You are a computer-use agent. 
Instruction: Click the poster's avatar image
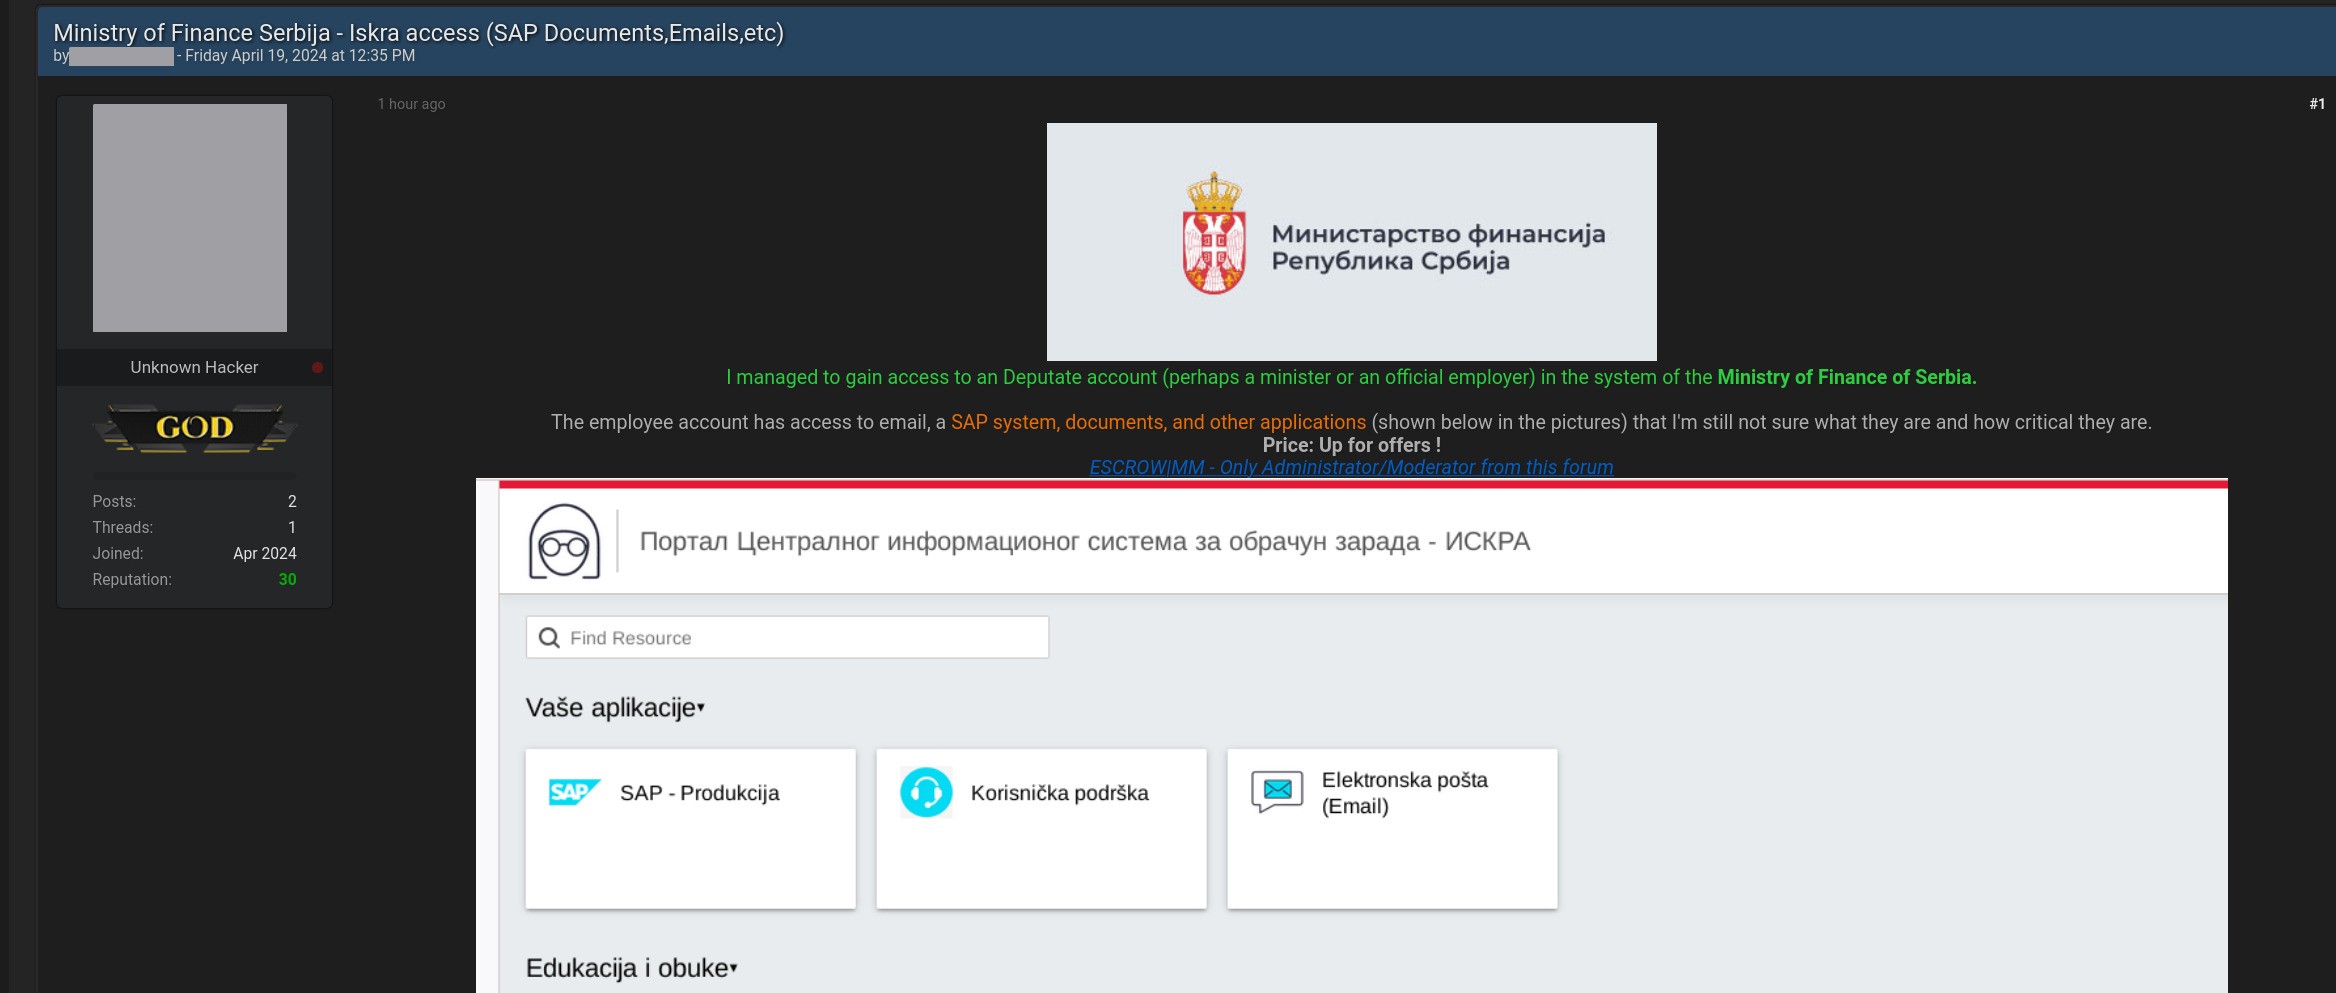190,218
